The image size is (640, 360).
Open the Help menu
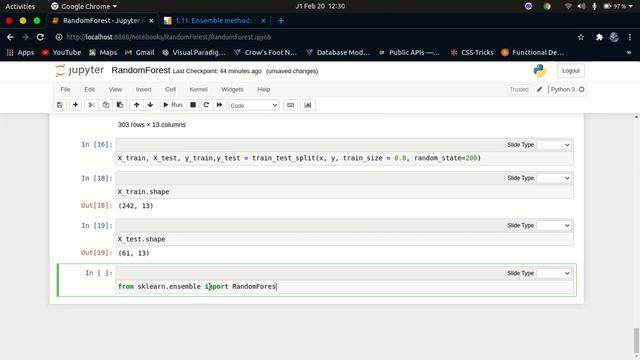pos(264,89)
